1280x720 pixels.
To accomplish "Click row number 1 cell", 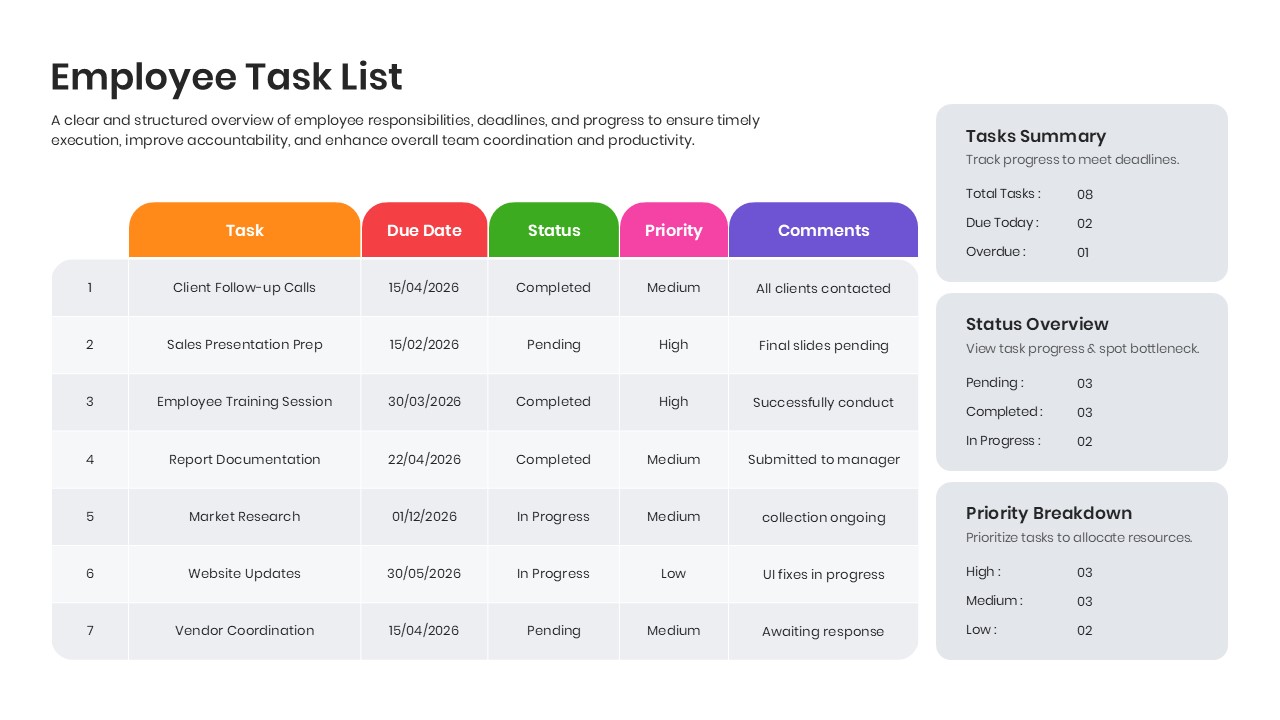I will [90, 288].
